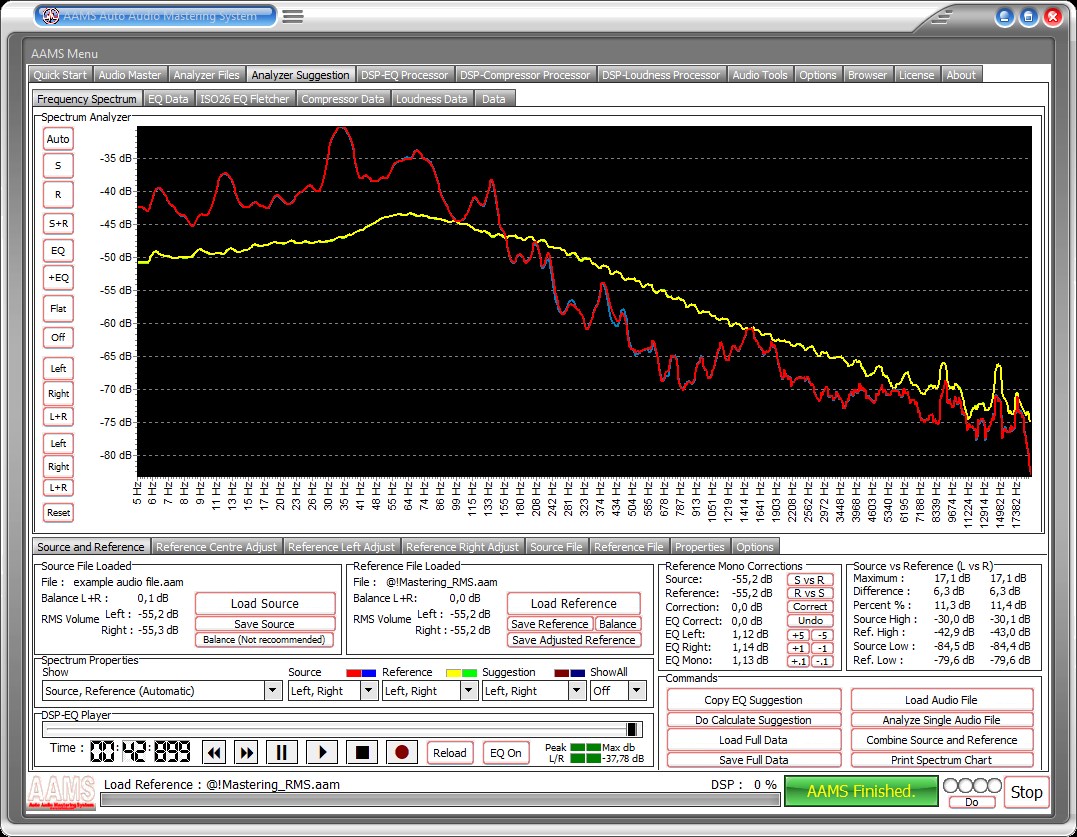Image resolution: width=1077 pixels, height=837 pixels.
Task: Click the Save Adjusted Reference button
Action: (574, 640)
